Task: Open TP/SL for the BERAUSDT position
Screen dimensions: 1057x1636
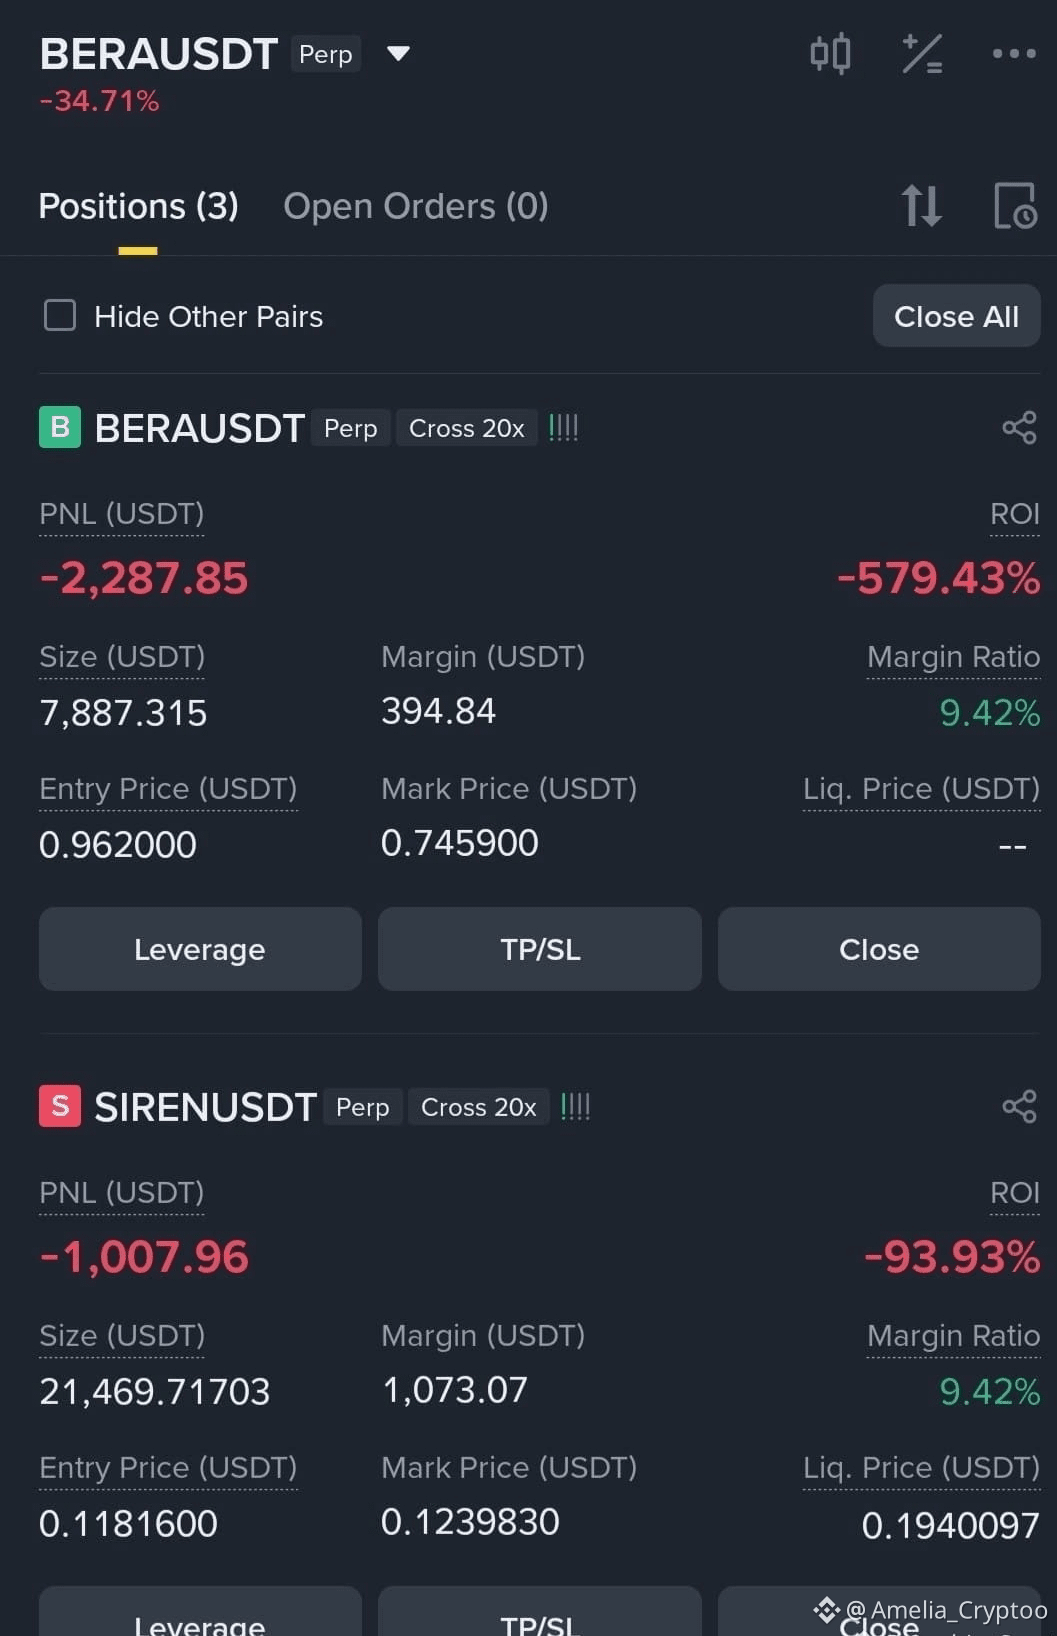Action: 540,949
